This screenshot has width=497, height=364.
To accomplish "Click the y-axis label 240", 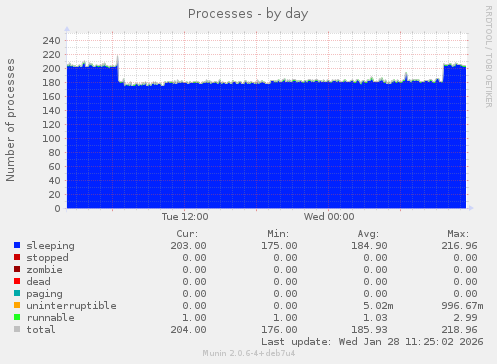I will pyautogui.click(x=51, y=41).
